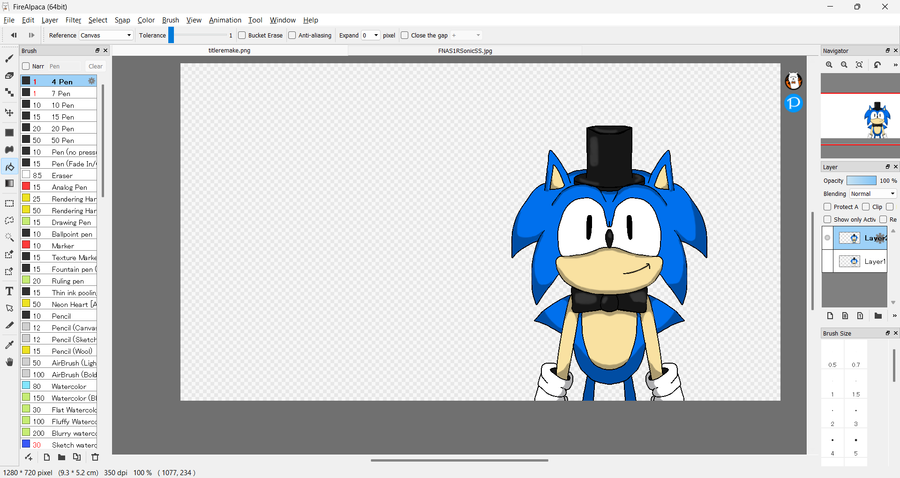Select the Eraser brush preset

[x=59, y=175]
